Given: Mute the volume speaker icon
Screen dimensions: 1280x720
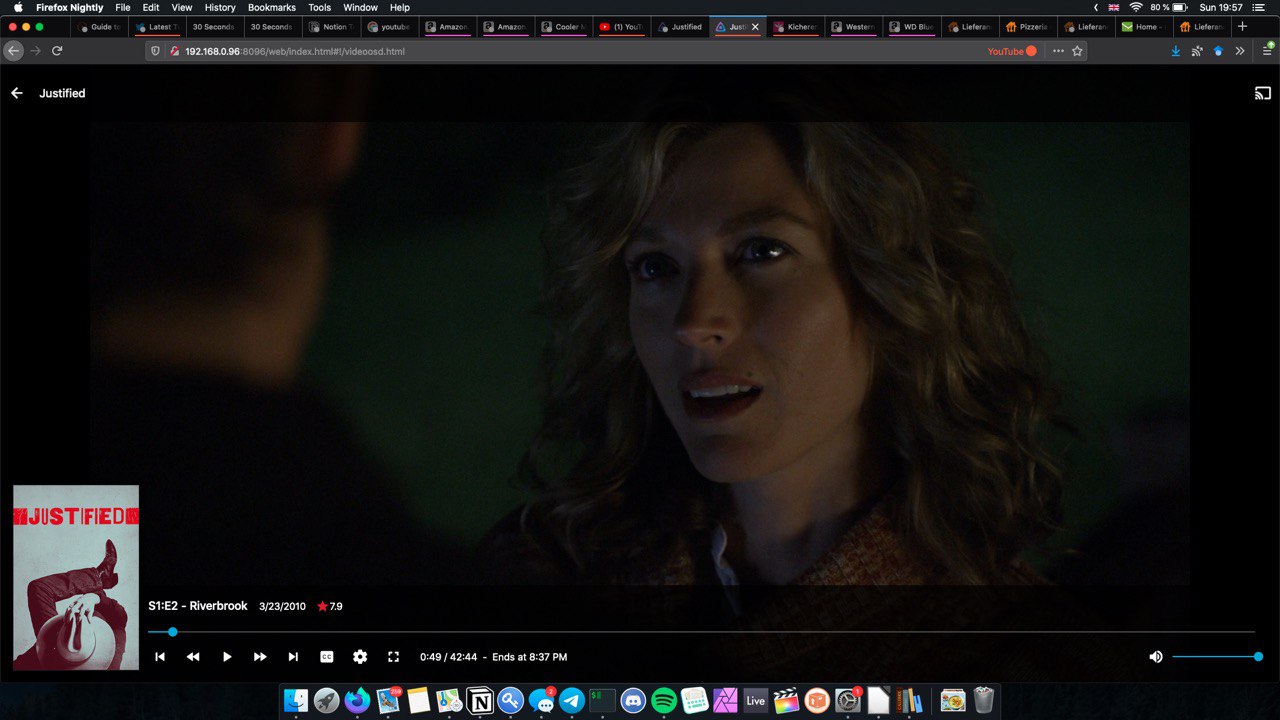Looking at the screenshot, I should tap(1156, 657).
